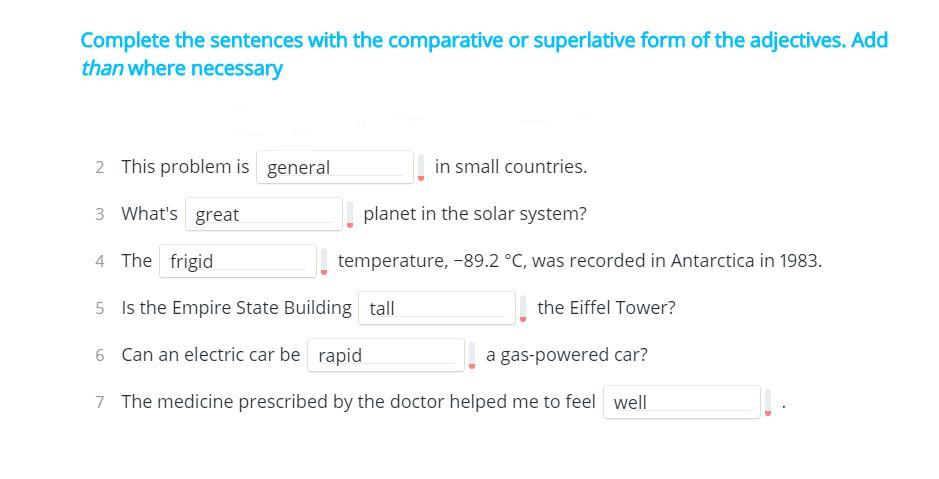This screenshot has width=939, height=479.
Task: Click the "tall" answer field in sentence 5
Action: click(437, 308)
